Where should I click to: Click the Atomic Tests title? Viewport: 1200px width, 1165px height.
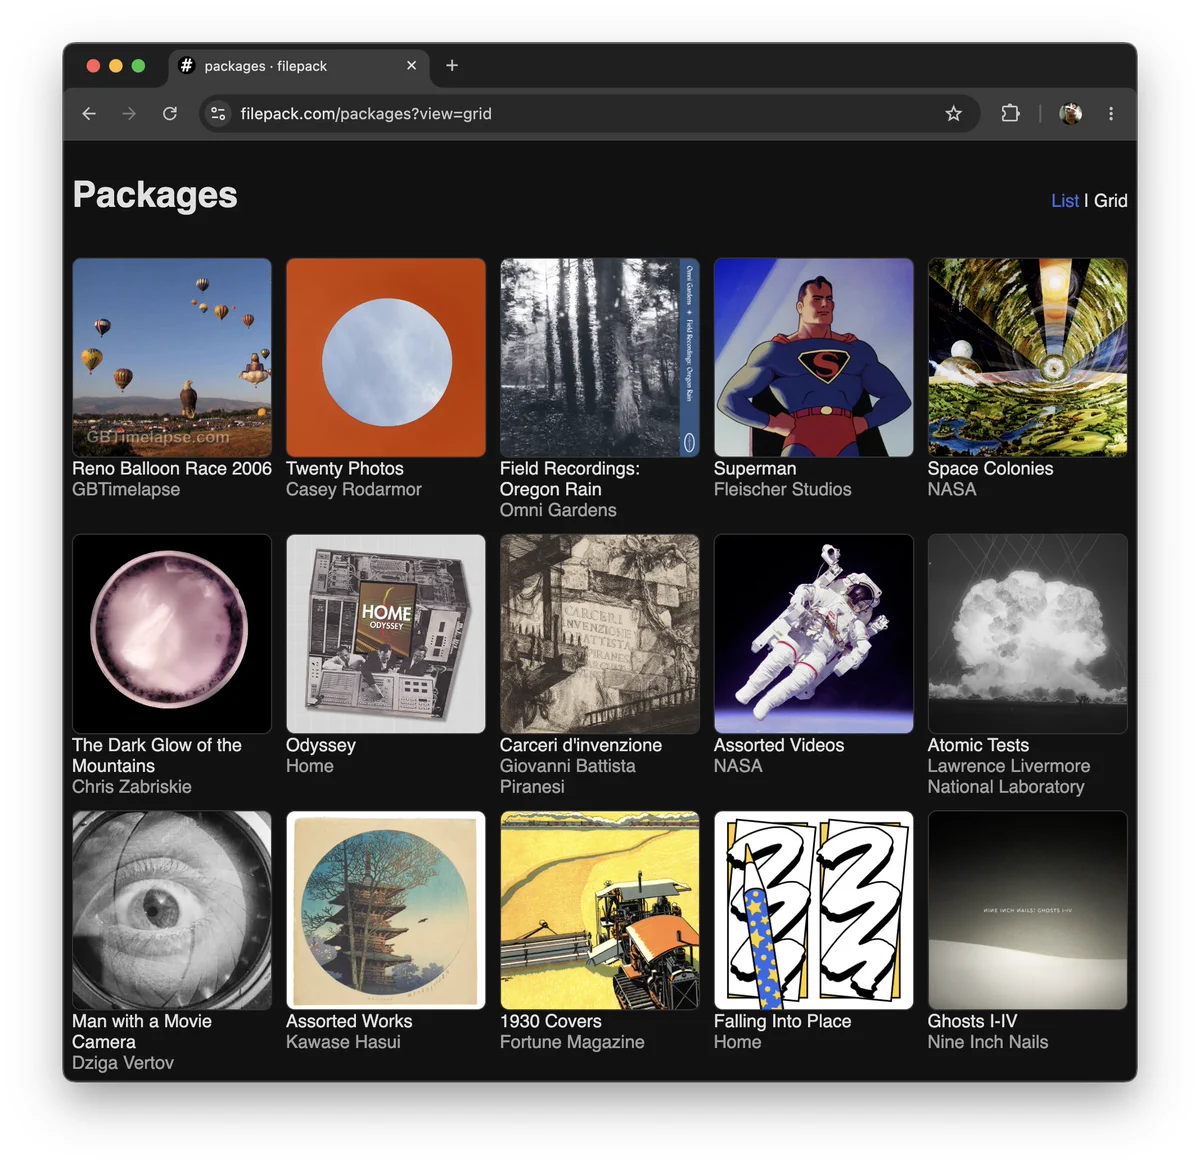[x=978, y=745]
